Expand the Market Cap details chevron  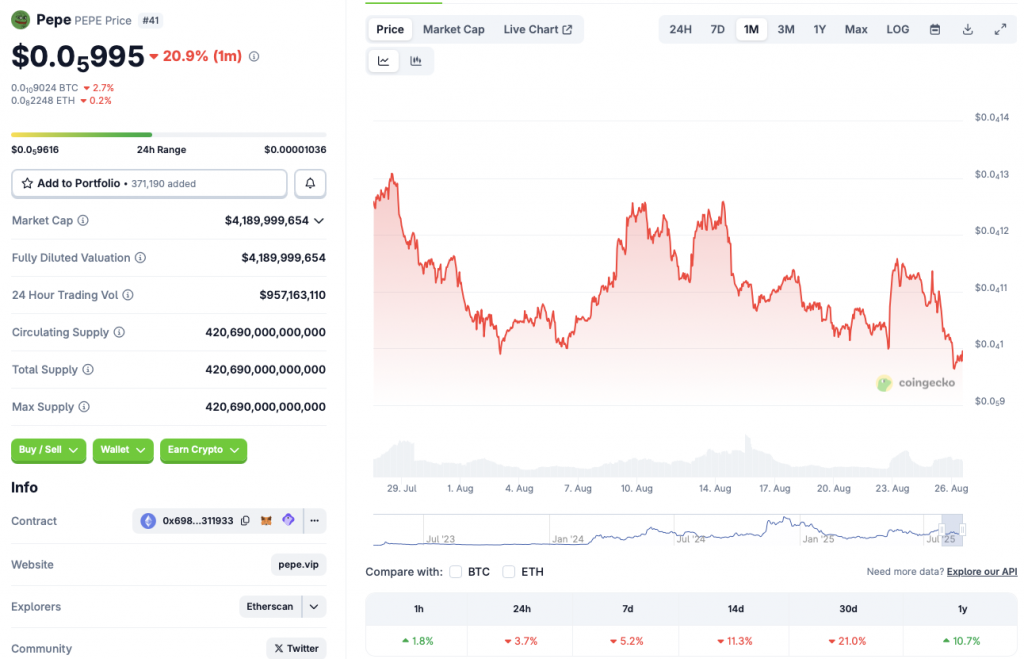[x=319, y=221]
